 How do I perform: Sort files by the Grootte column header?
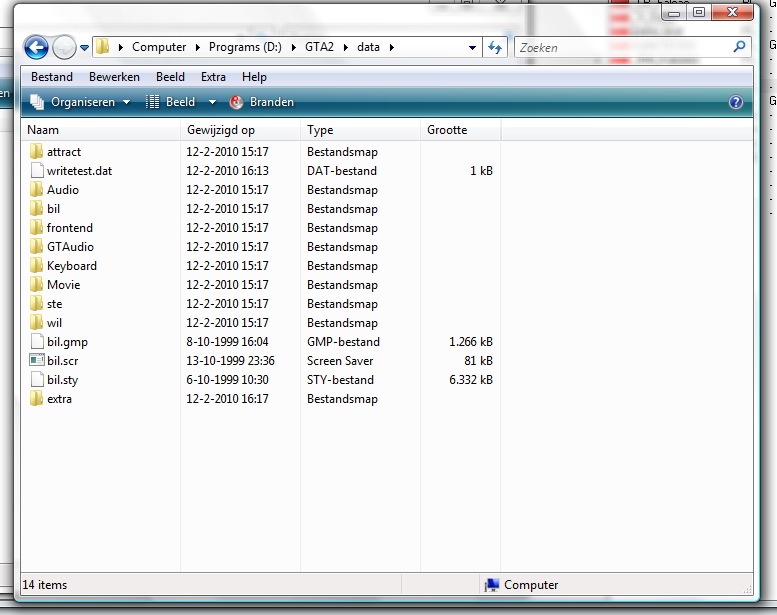[447, 130]
